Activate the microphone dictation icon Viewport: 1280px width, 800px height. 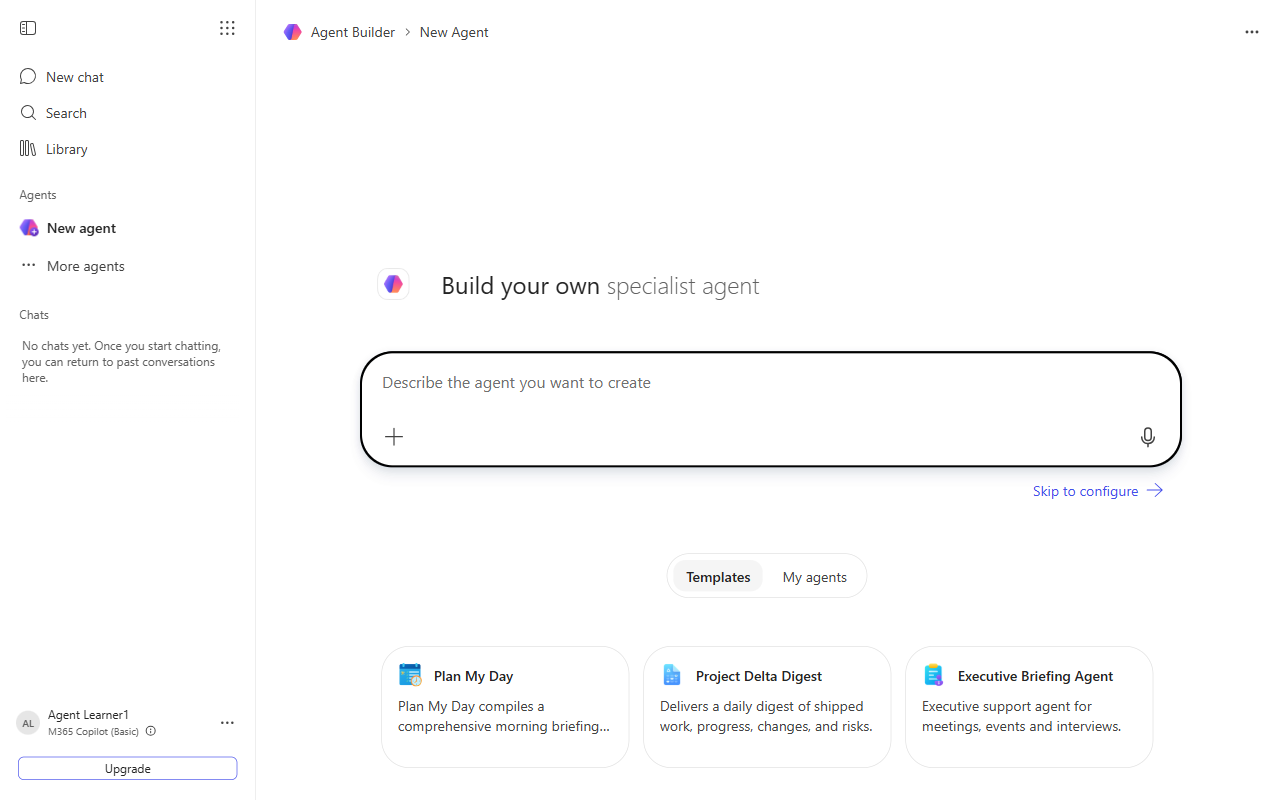coord(1148,436)
